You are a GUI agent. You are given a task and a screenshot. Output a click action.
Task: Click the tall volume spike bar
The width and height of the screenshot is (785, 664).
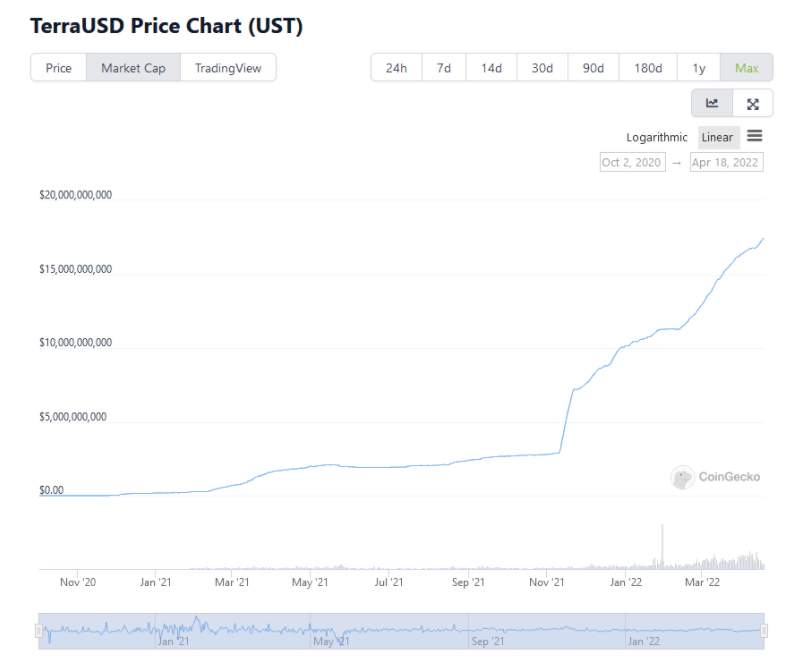click(662, 546)
